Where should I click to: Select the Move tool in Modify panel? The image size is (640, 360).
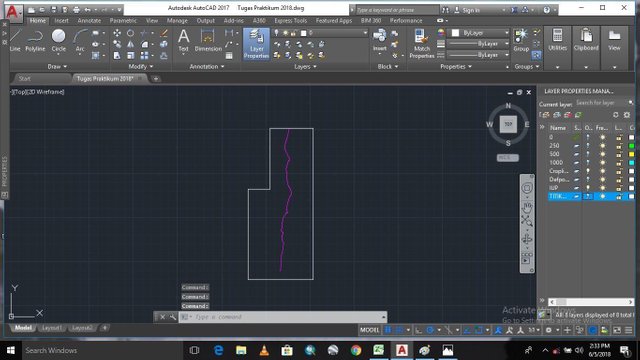(x=117, y=33)
